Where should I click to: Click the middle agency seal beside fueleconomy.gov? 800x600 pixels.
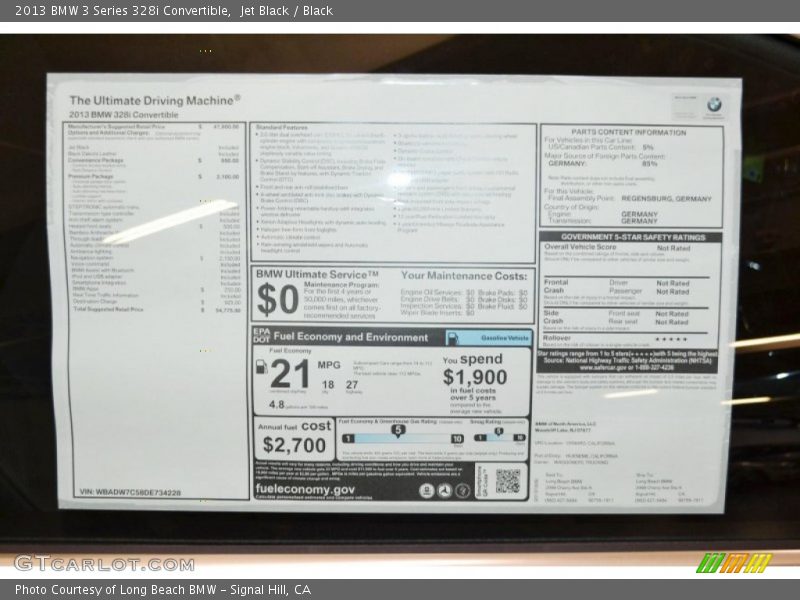(444, 491)
